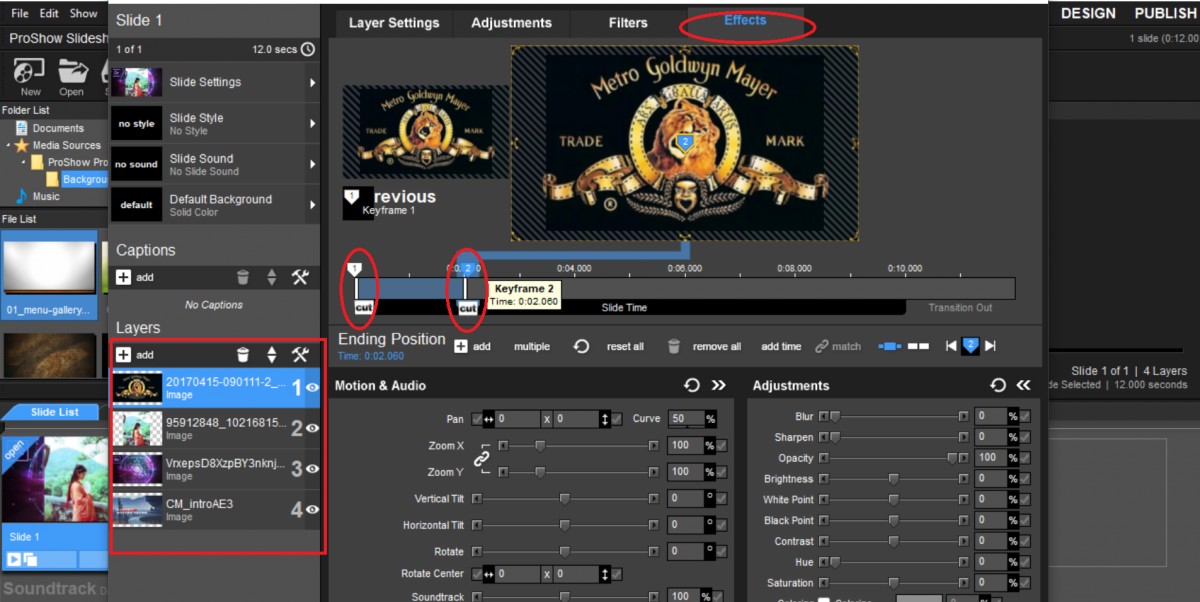Expand the Slide Sound options arrow
Viewport: 1200px width, 602px height.
(313, 164)
